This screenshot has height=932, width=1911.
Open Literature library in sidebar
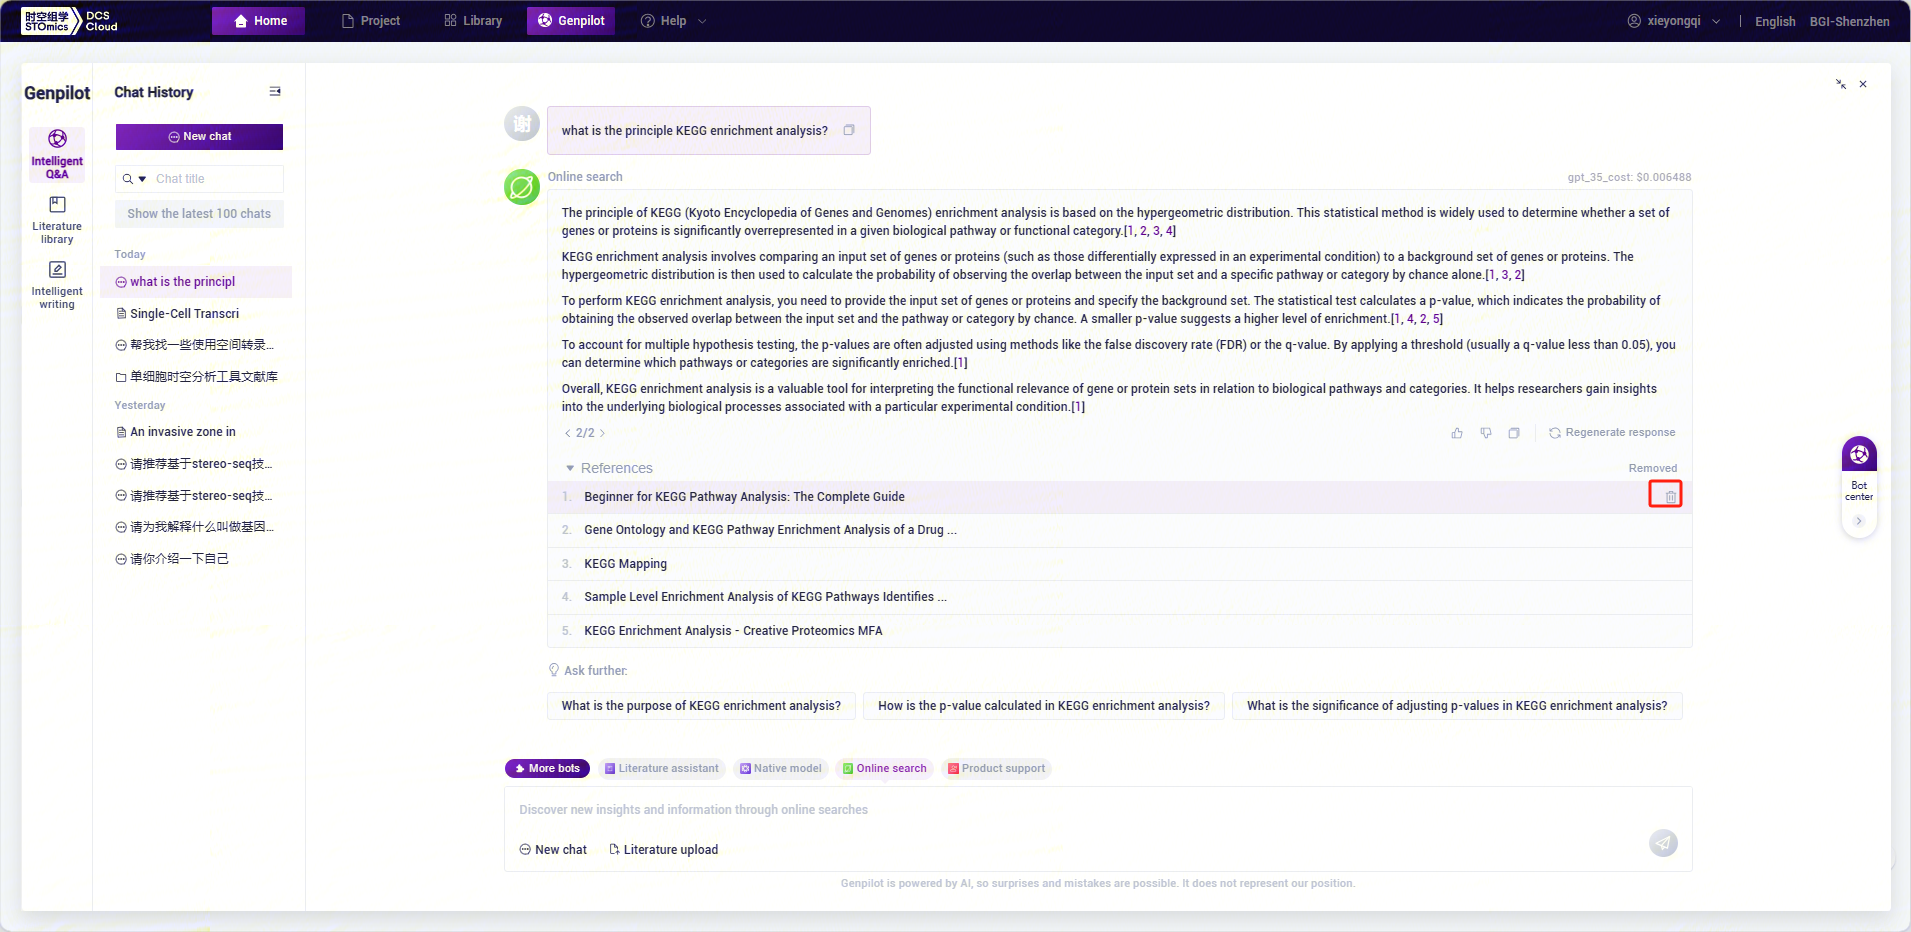tap(57, 219)
